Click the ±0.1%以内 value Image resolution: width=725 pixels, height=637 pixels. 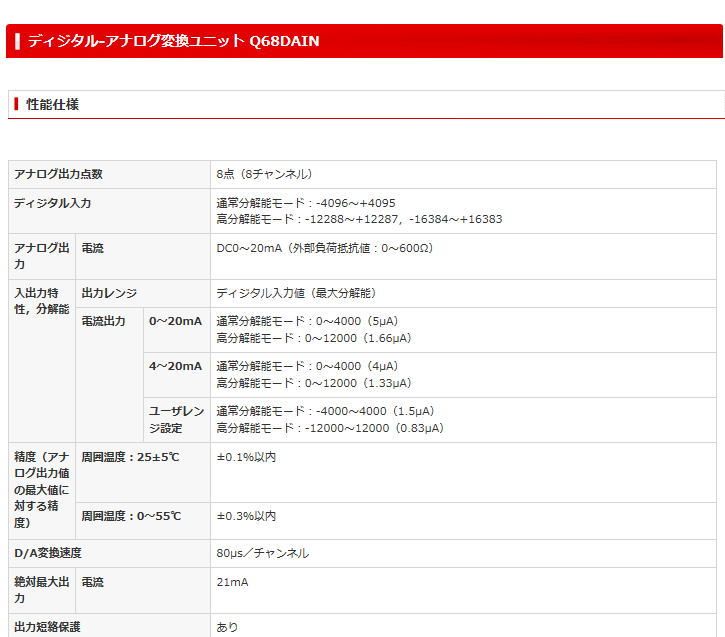click(246, 457)
